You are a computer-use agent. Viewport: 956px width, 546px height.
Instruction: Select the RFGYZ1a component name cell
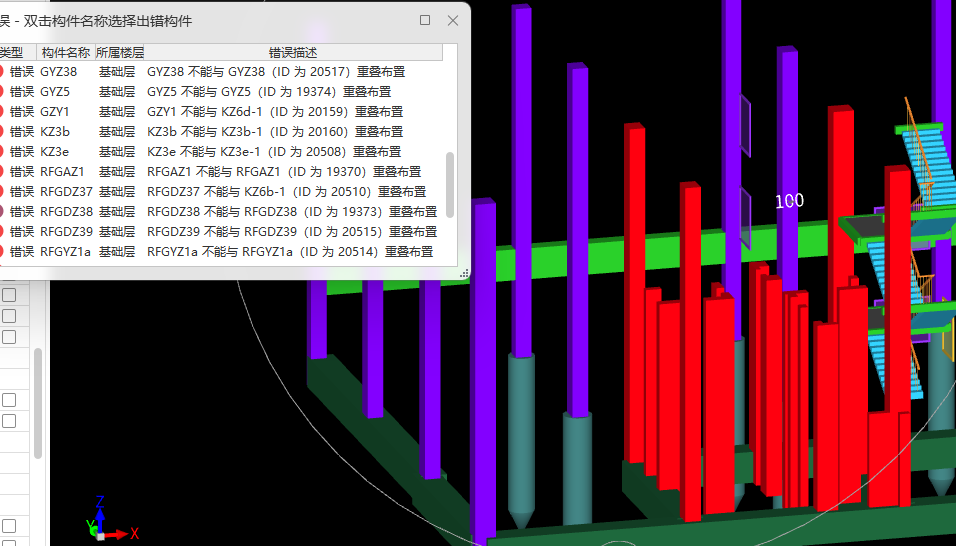65,252
